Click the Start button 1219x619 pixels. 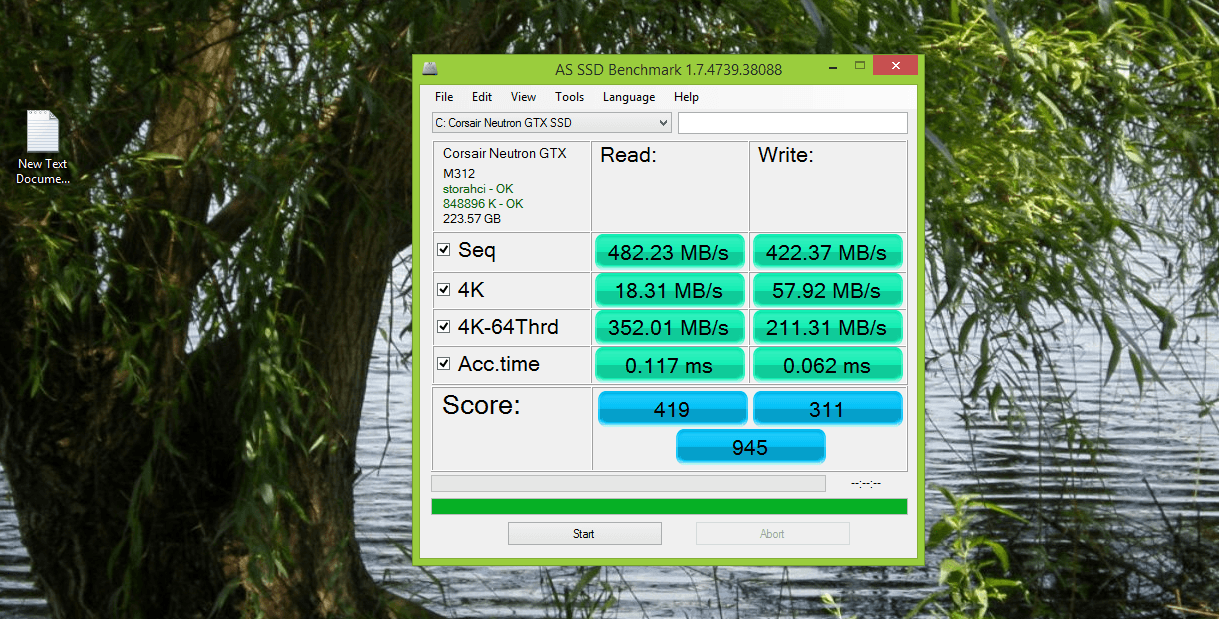coord(584,533)
